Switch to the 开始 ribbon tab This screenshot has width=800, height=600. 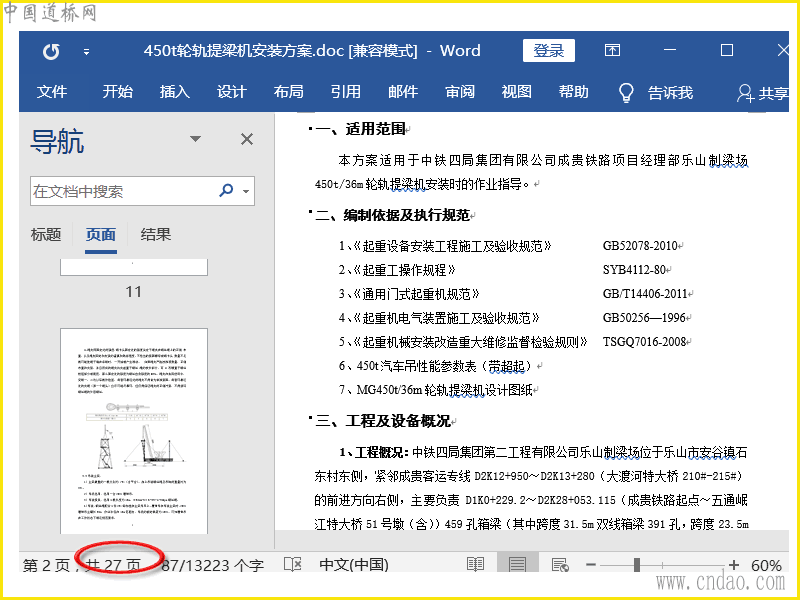(x=117, y=92)
